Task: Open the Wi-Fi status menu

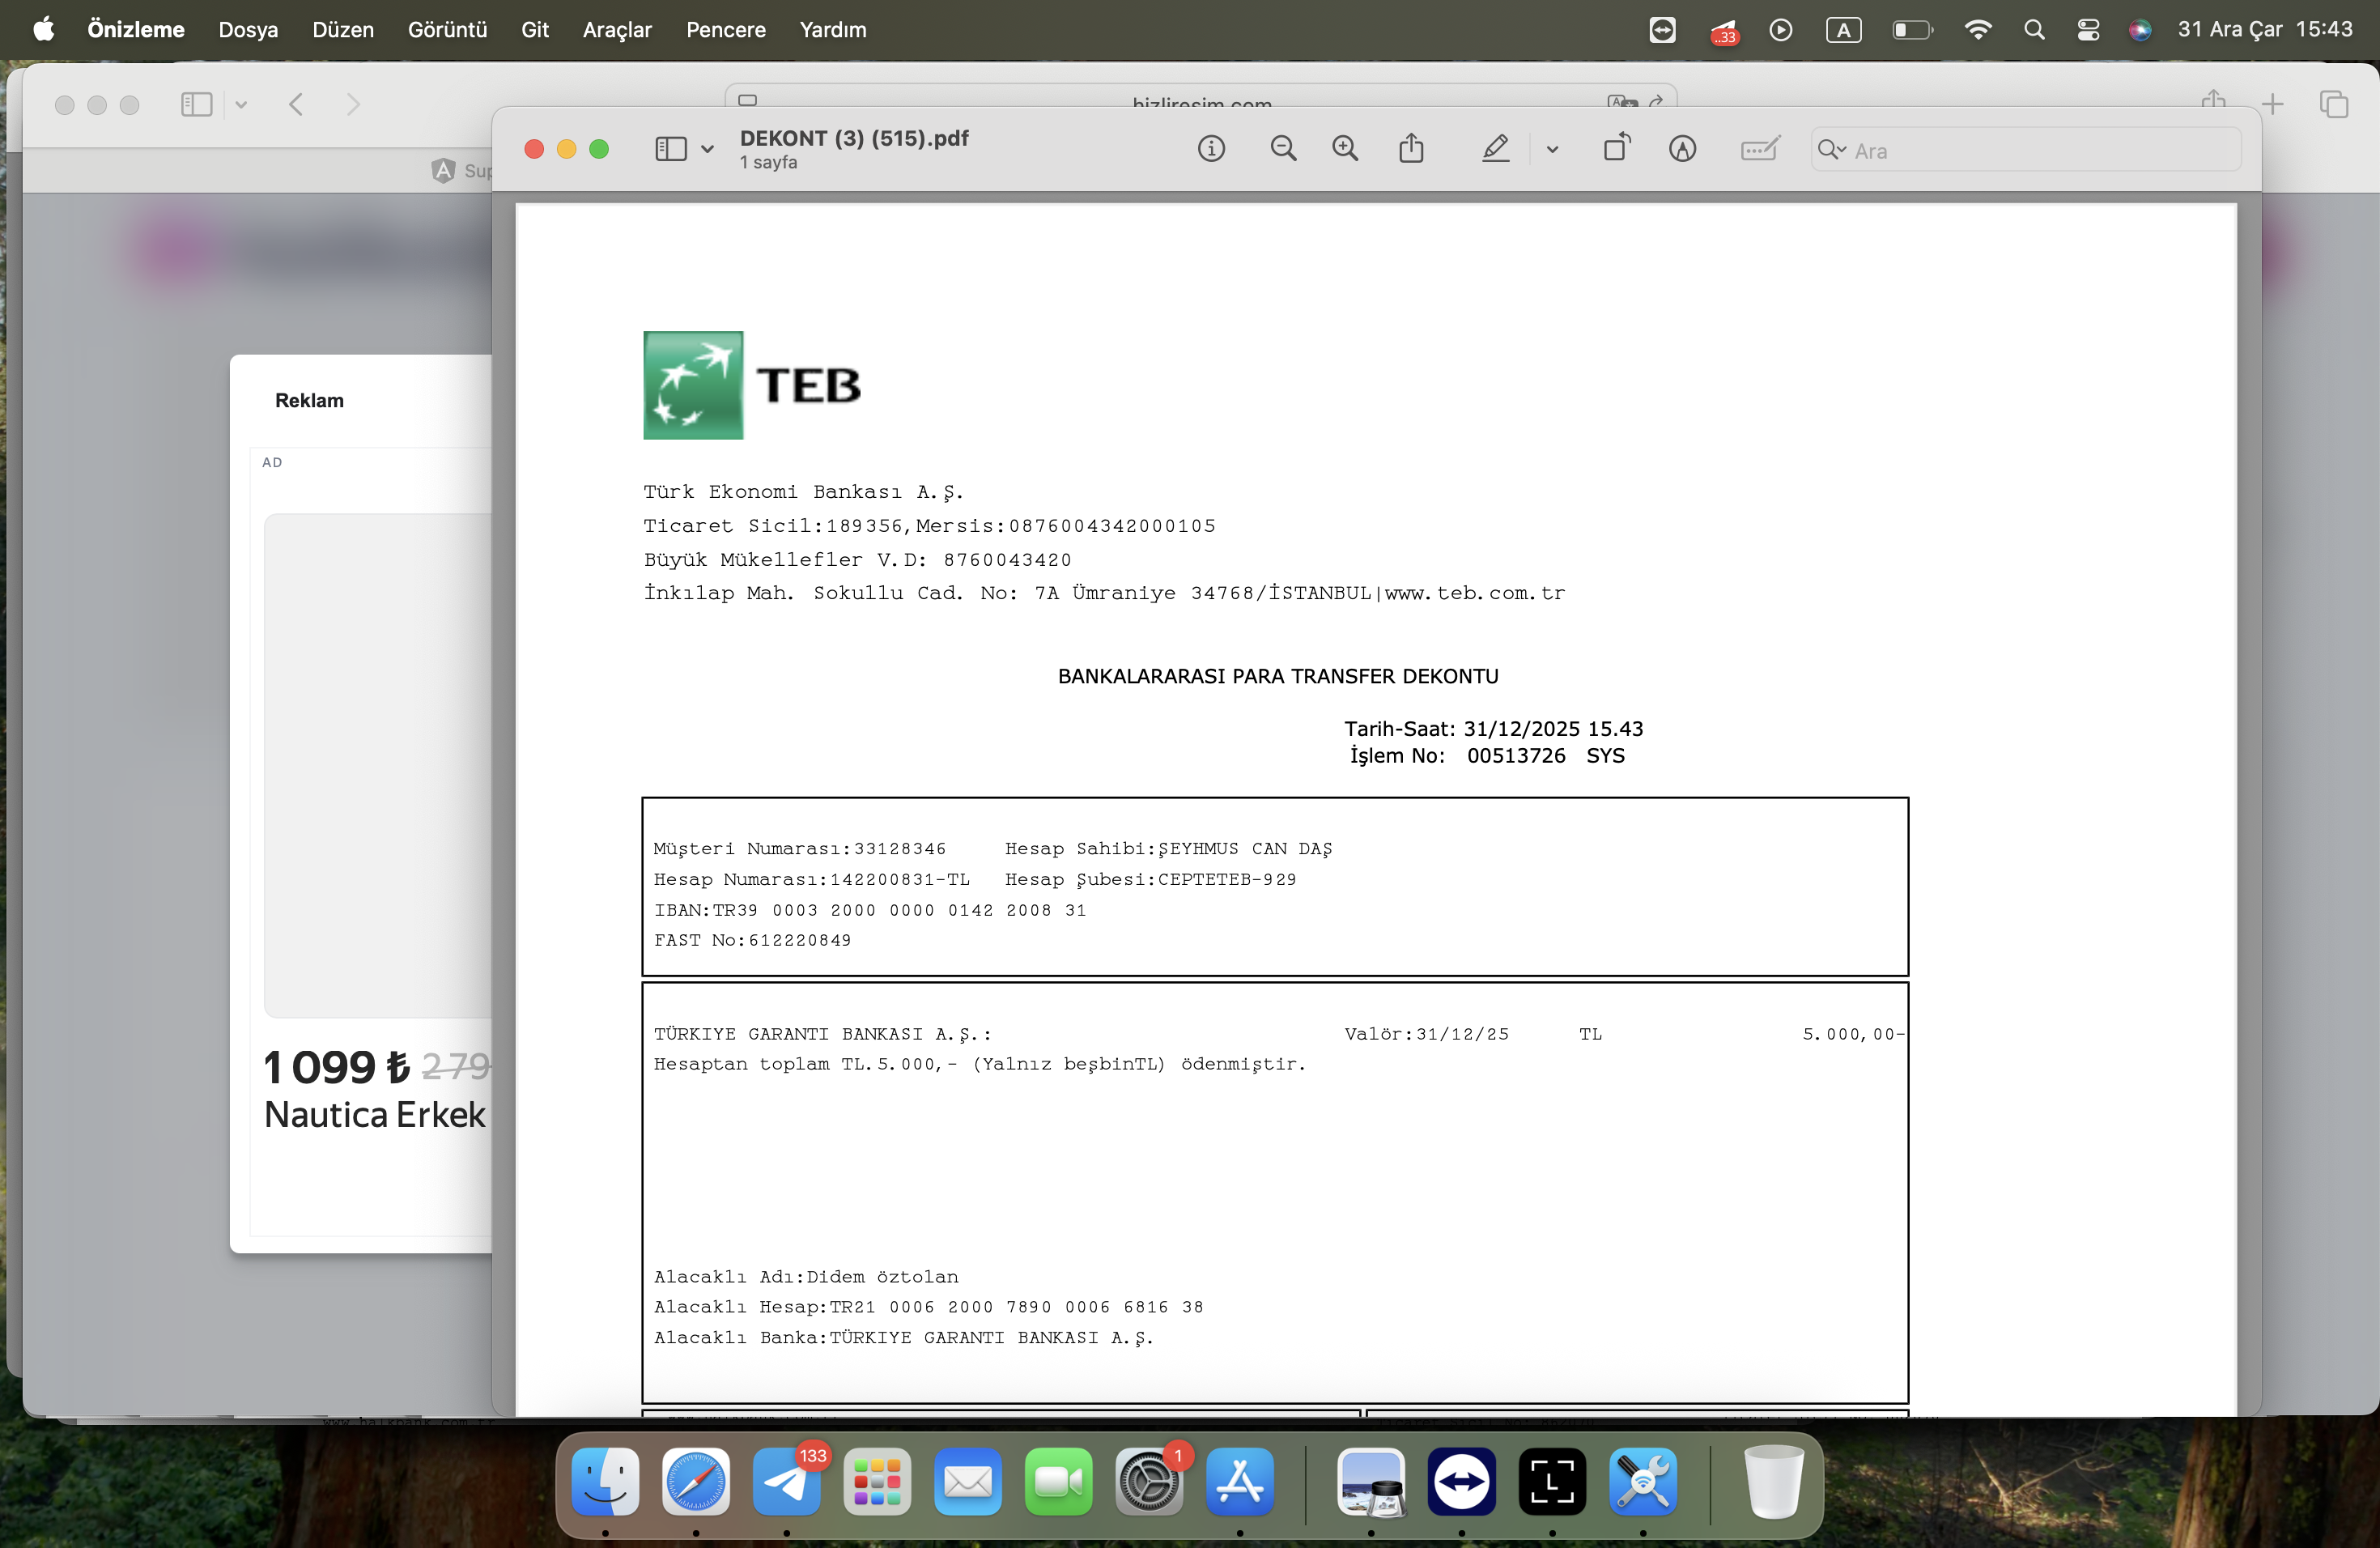Action: (1977, 30)
